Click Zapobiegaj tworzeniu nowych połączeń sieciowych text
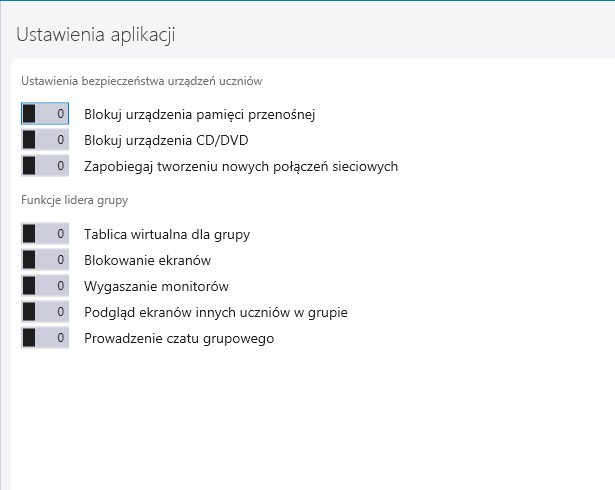Image resolution: width=615 pixels, height=490 pixels. (241, 166)
